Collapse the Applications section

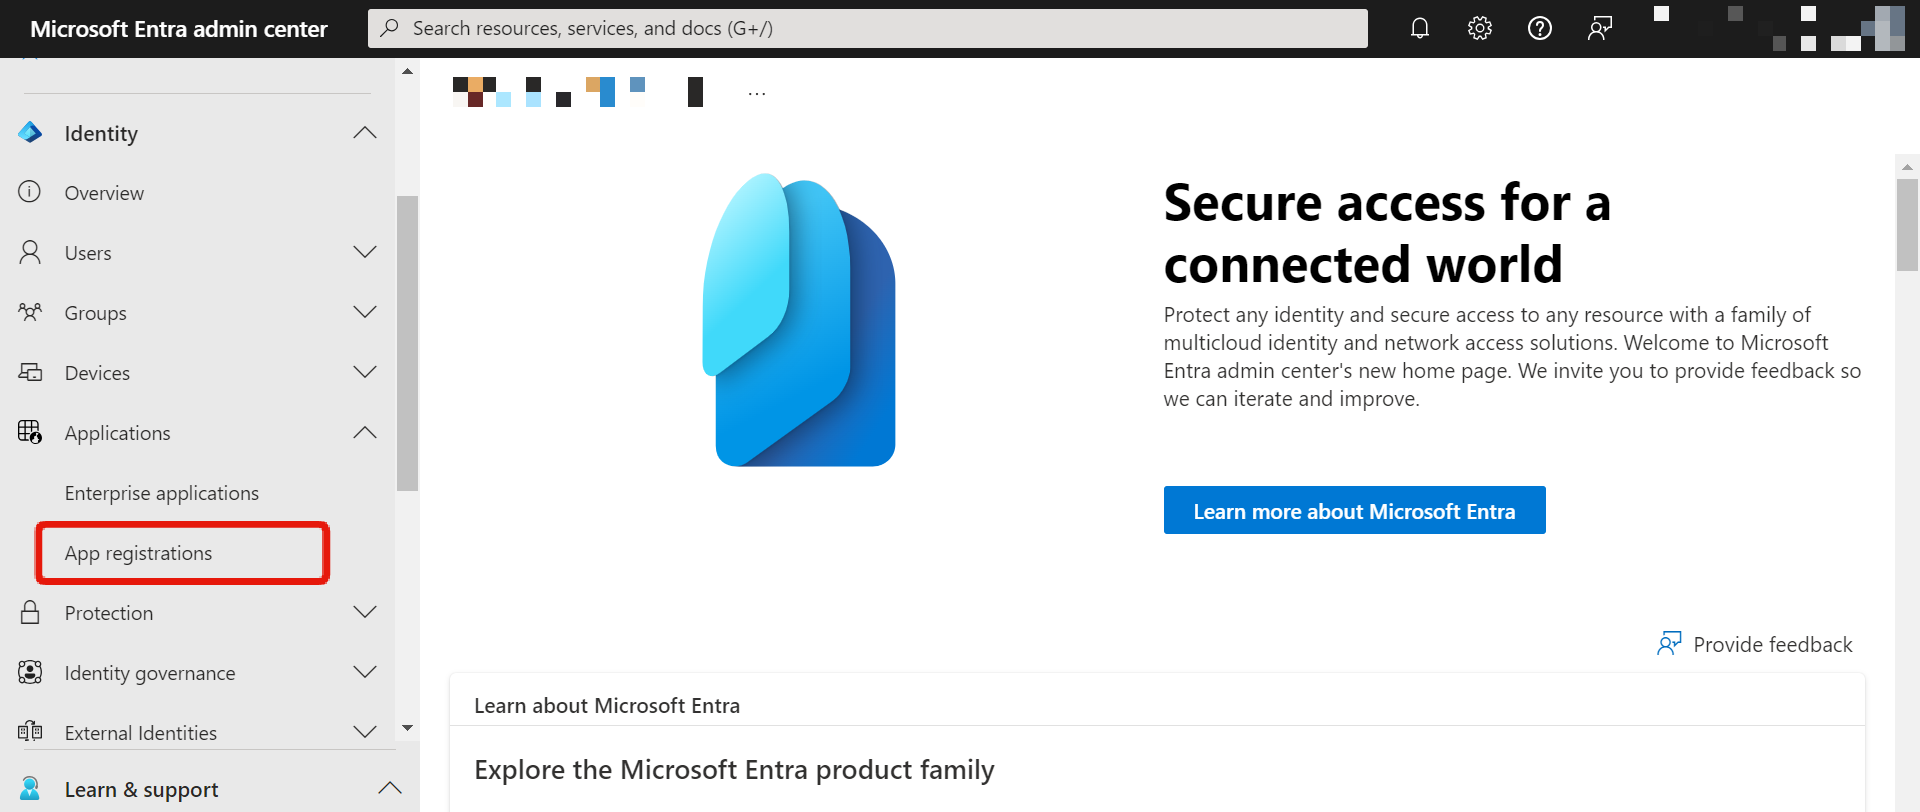point(365,432)
